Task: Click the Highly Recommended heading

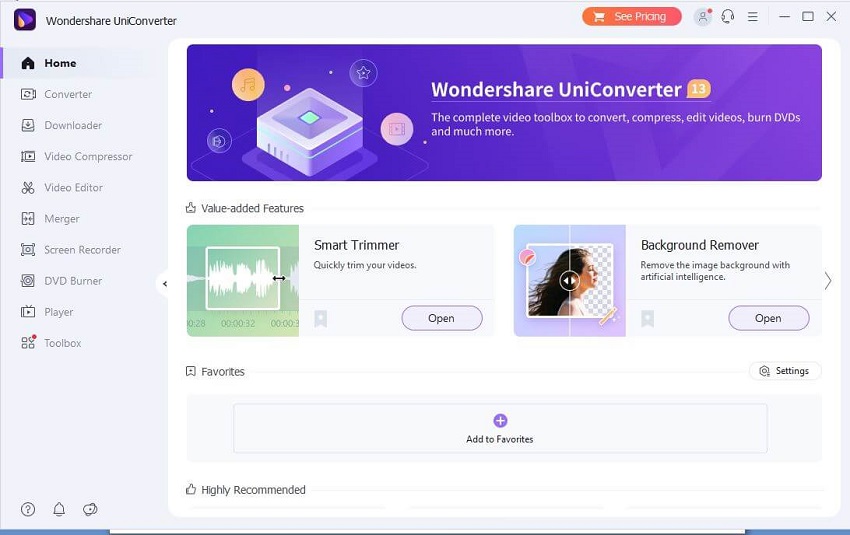Action: click(x=253, y=490)
